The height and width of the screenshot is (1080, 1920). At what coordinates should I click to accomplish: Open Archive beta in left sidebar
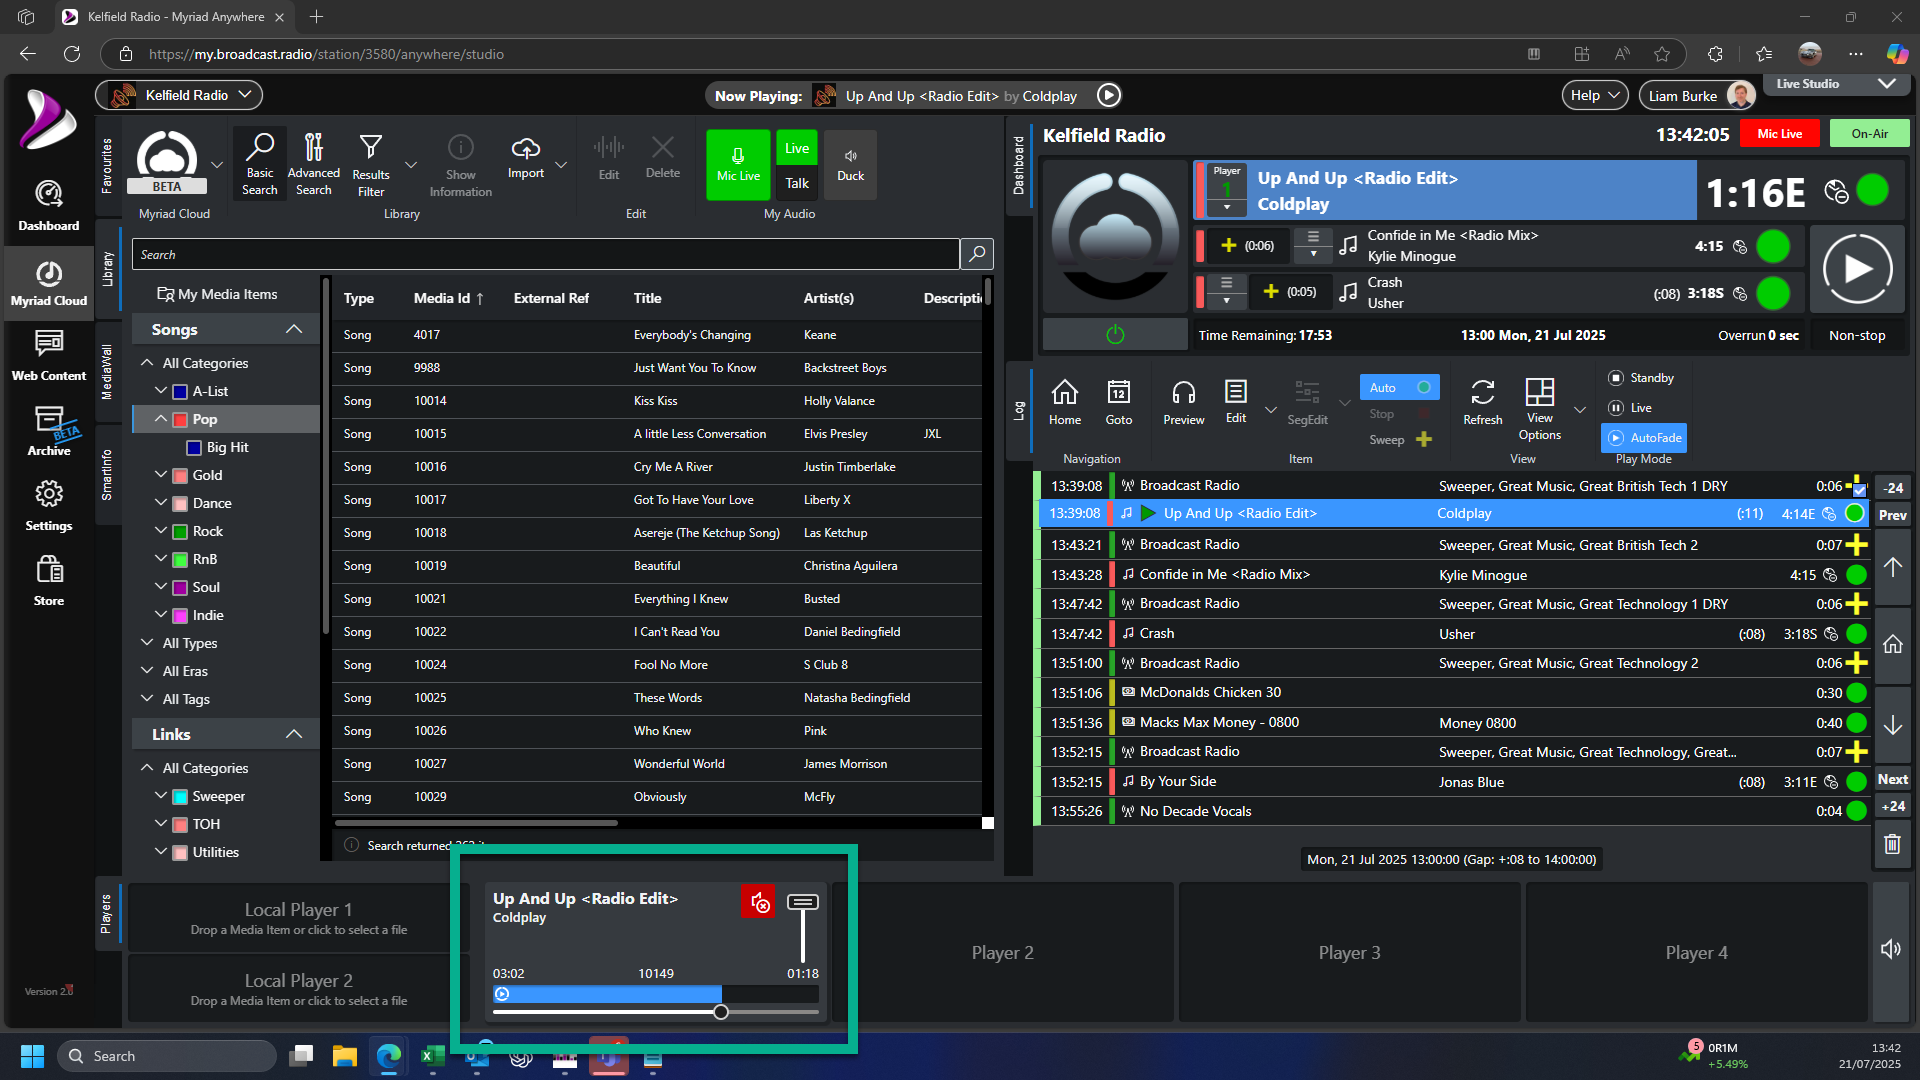(48, 430)
